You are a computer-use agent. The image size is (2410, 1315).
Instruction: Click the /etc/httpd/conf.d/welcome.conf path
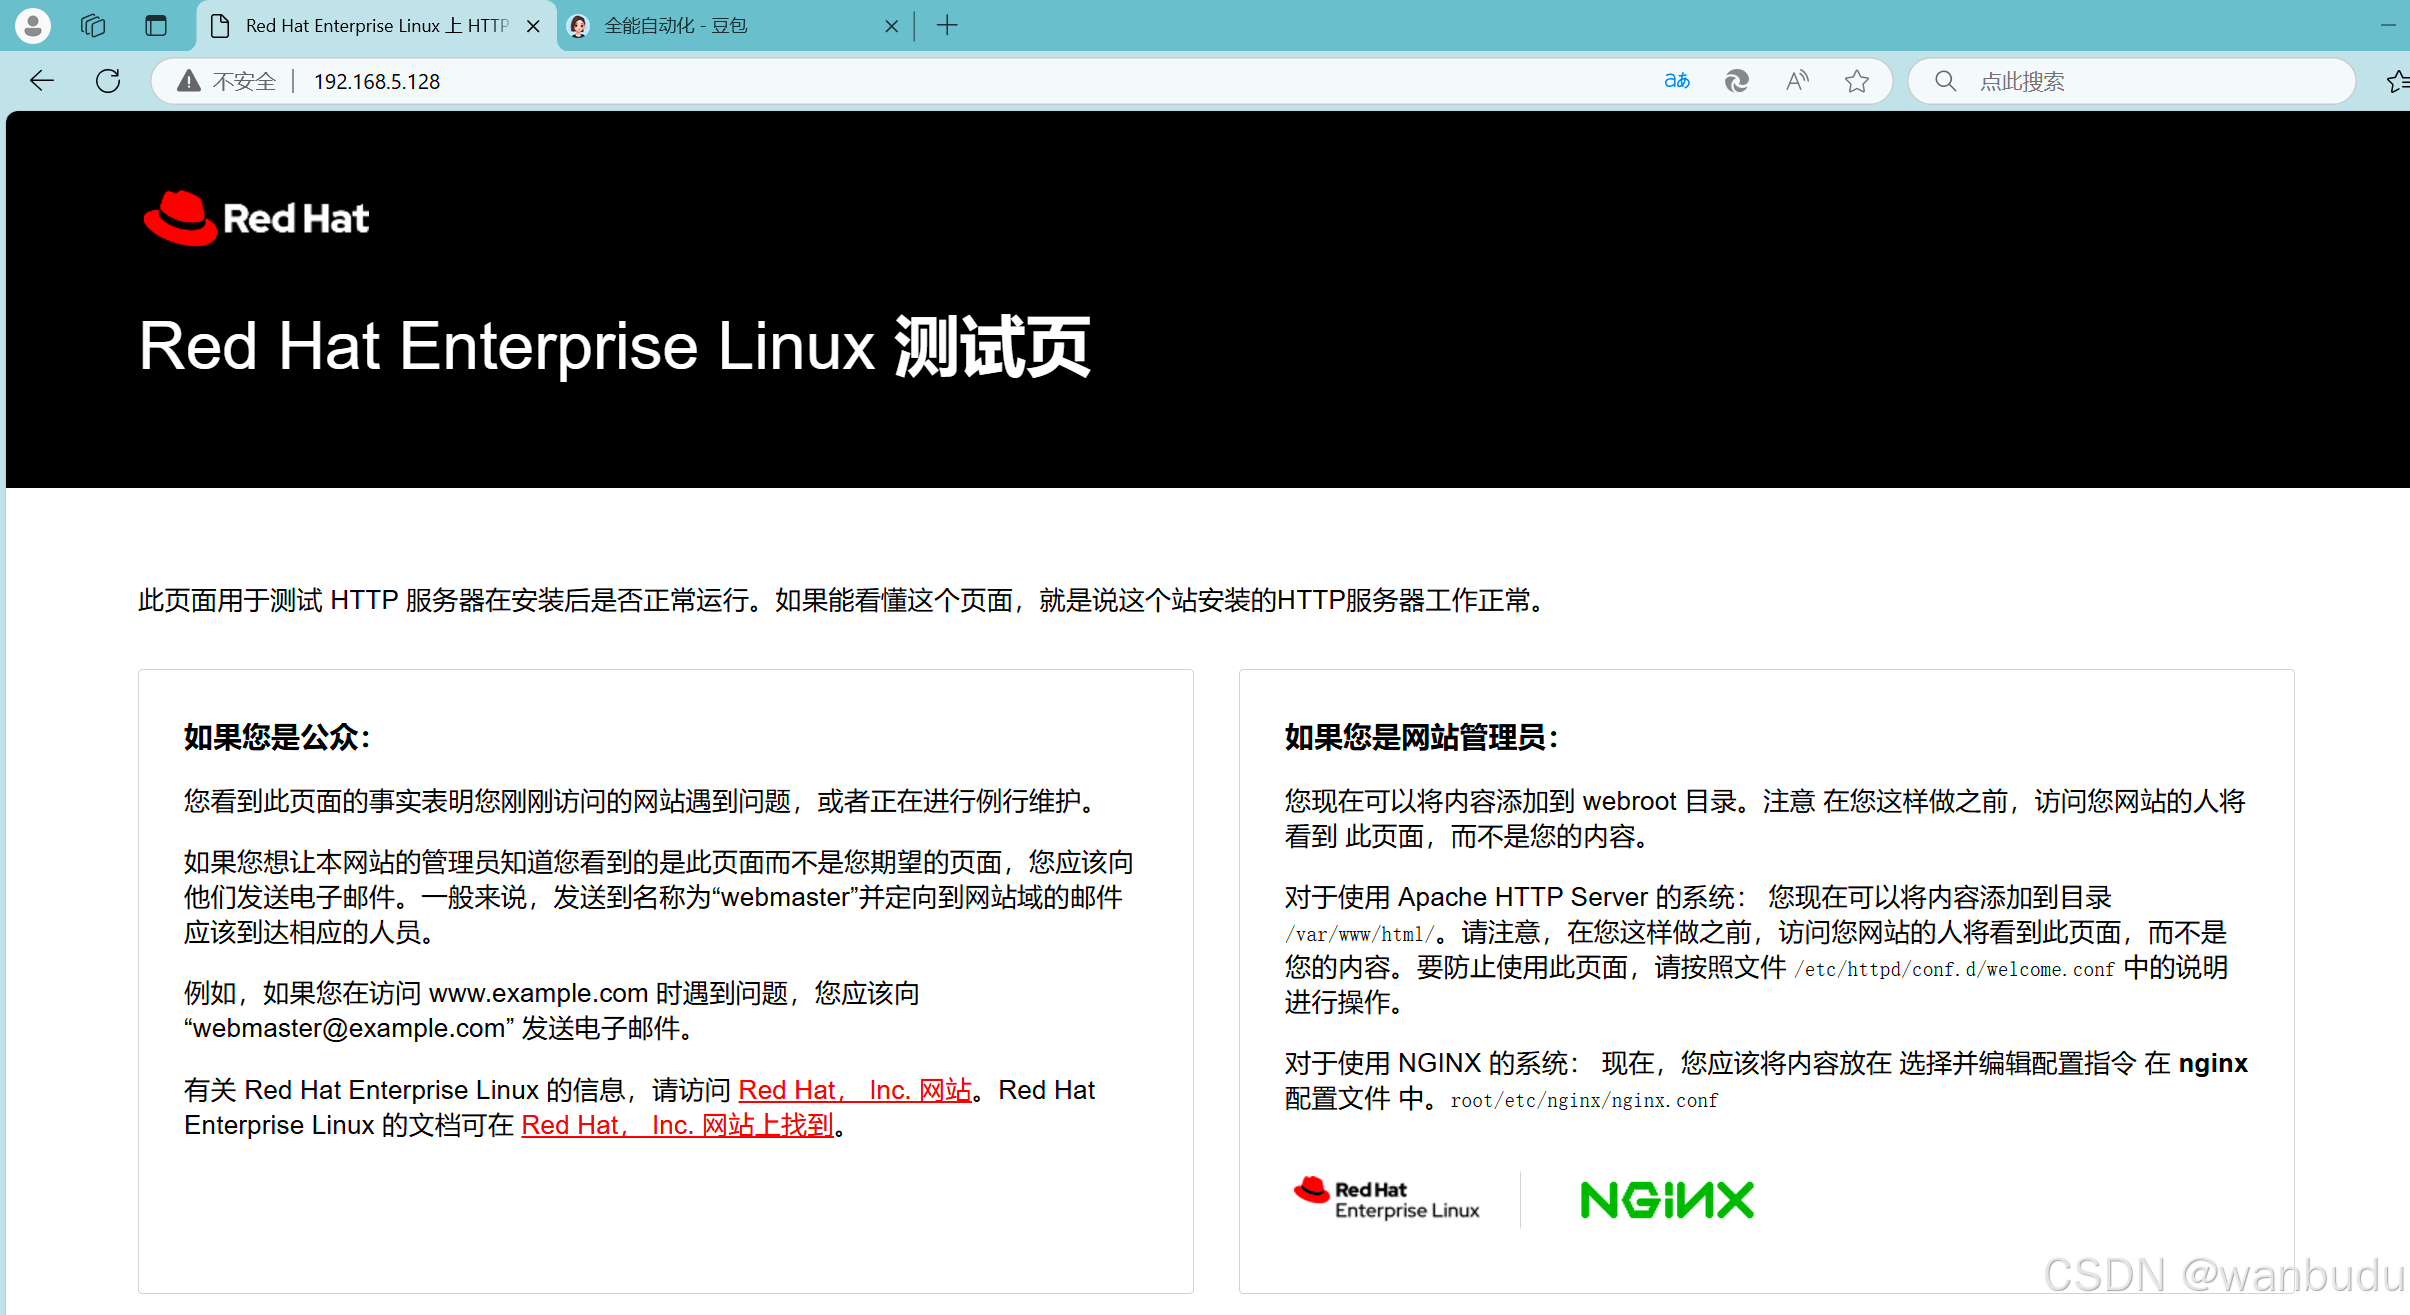pos(1955,969)
